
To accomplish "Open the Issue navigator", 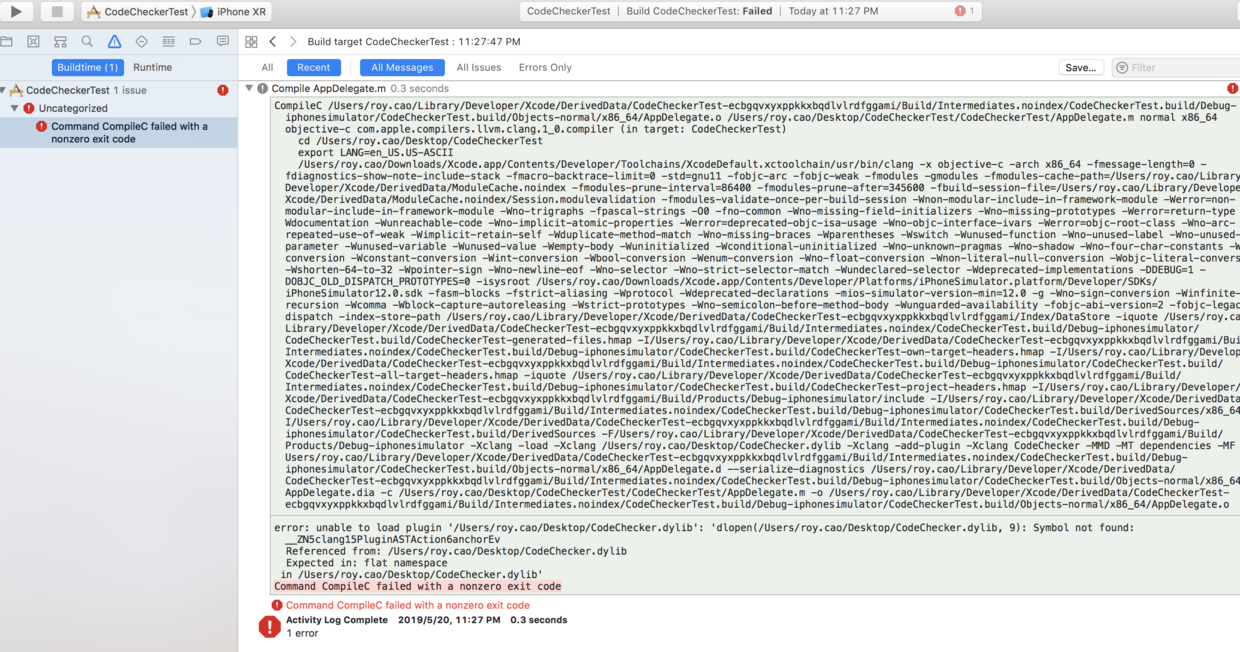I will pyautogui.click(x=115, y=41).
